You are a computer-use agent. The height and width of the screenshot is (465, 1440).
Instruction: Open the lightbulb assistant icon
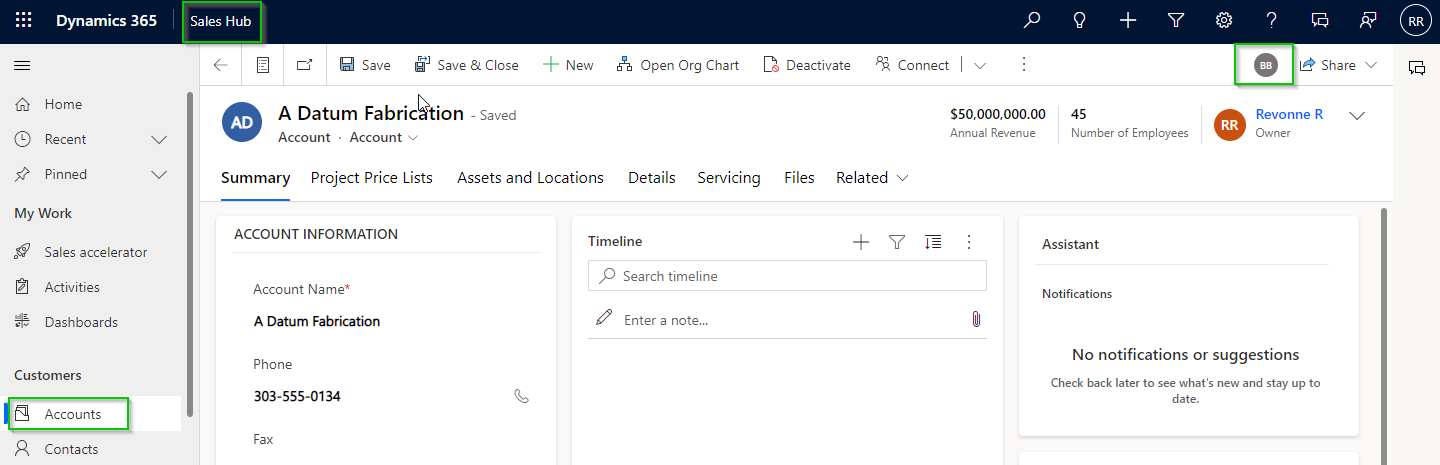[1080, 21]
